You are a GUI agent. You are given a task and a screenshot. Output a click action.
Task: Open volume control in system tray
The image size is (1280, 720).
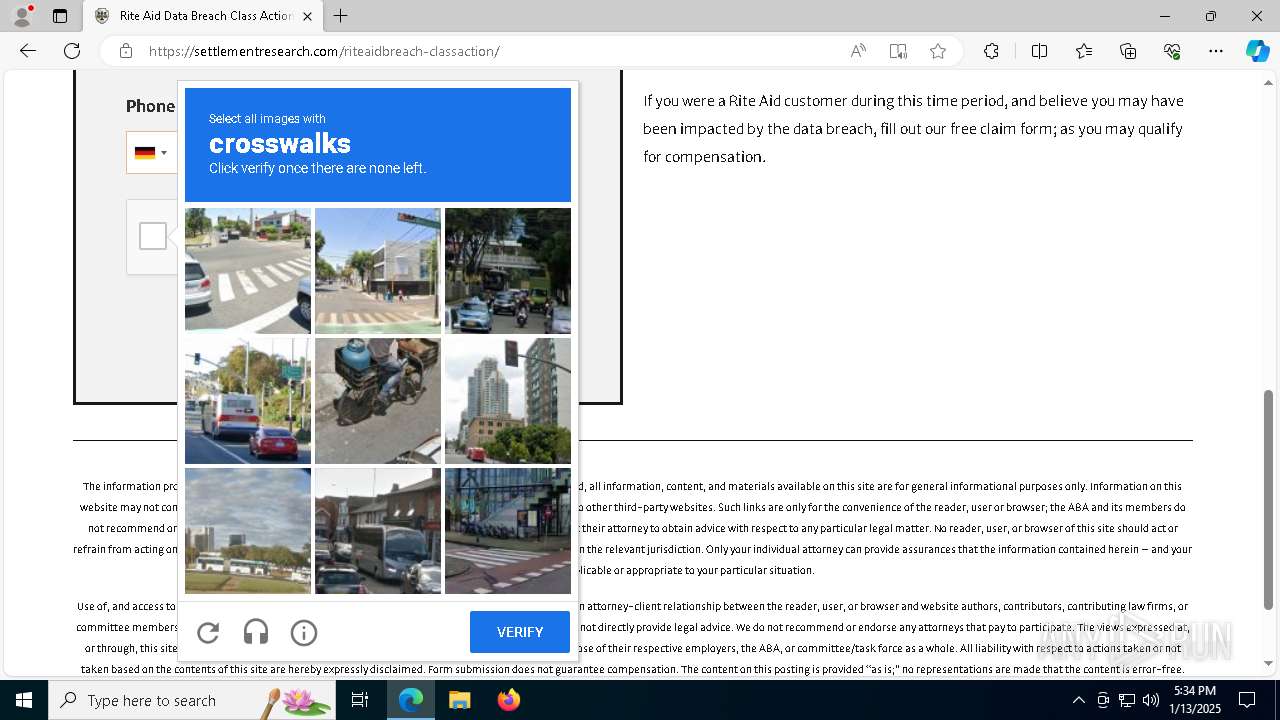[x=1150, y=700]
